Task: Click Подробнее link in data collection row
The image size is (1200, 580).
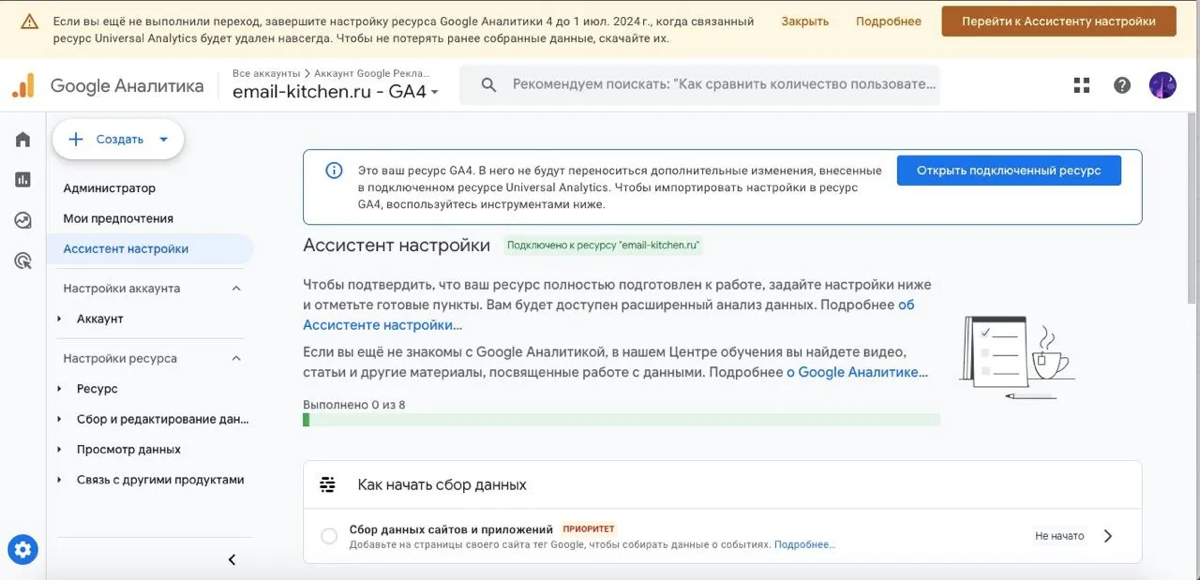Action: click(804, 545)
